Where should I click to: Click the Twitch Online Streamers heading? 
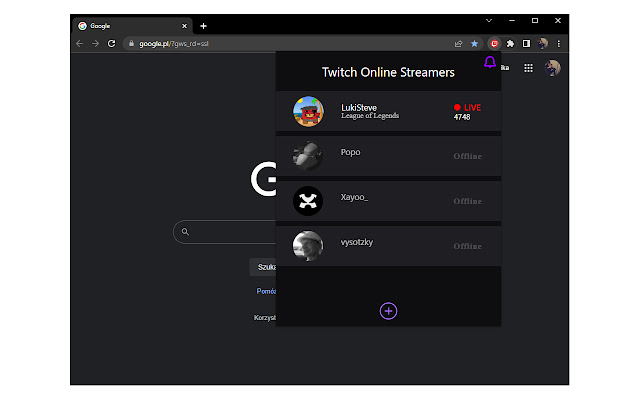[388, 72]
